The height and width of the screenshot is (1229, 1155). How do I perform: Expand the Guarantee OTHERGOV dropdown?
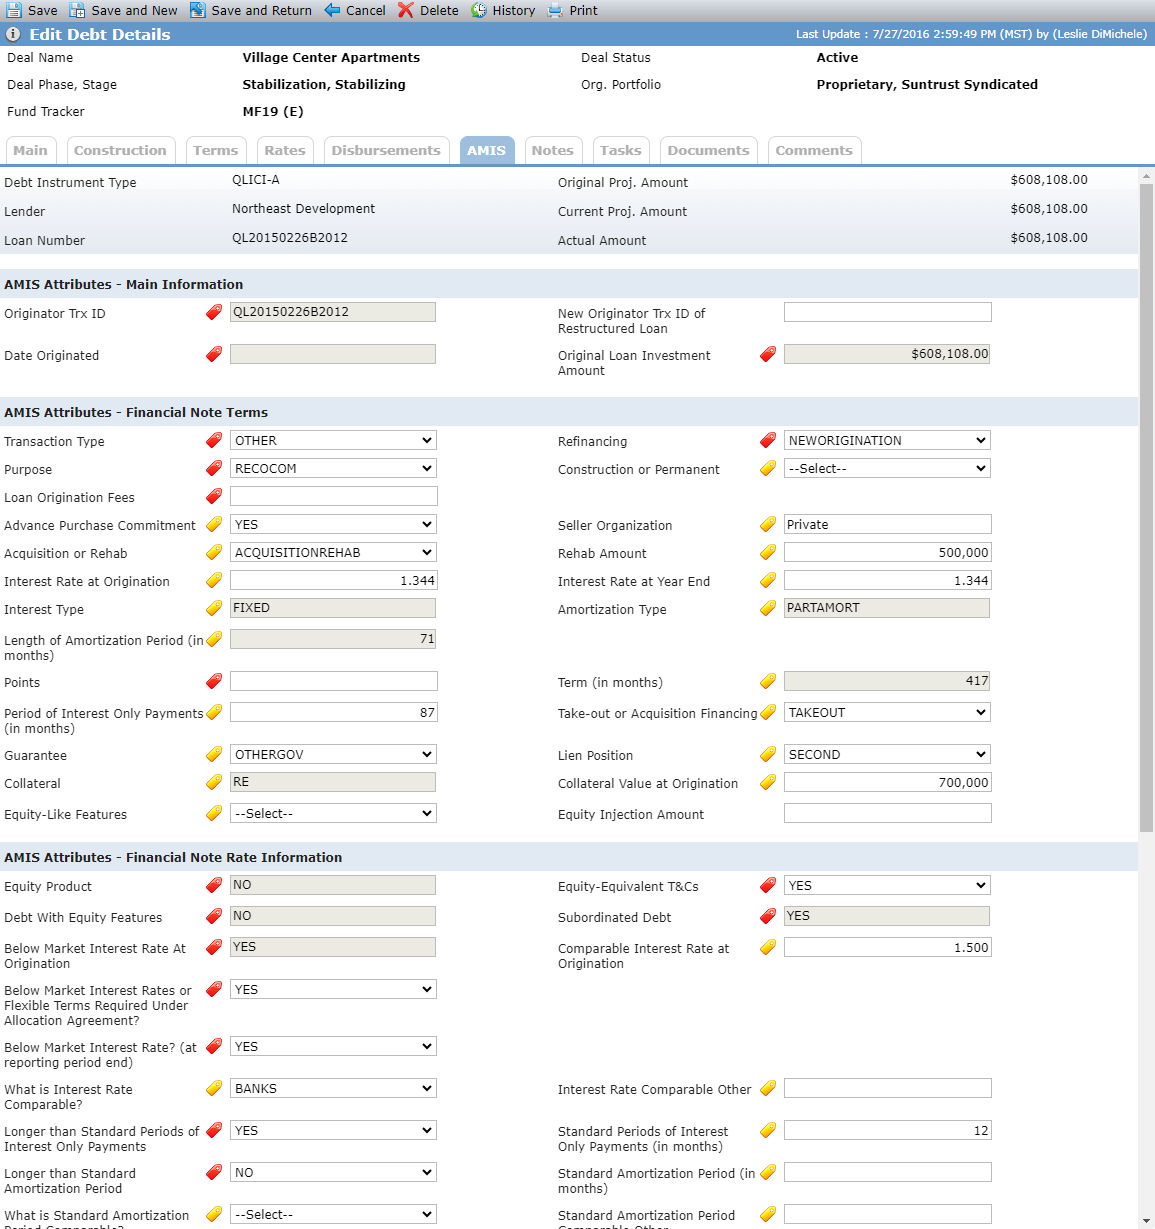(334, 754)
